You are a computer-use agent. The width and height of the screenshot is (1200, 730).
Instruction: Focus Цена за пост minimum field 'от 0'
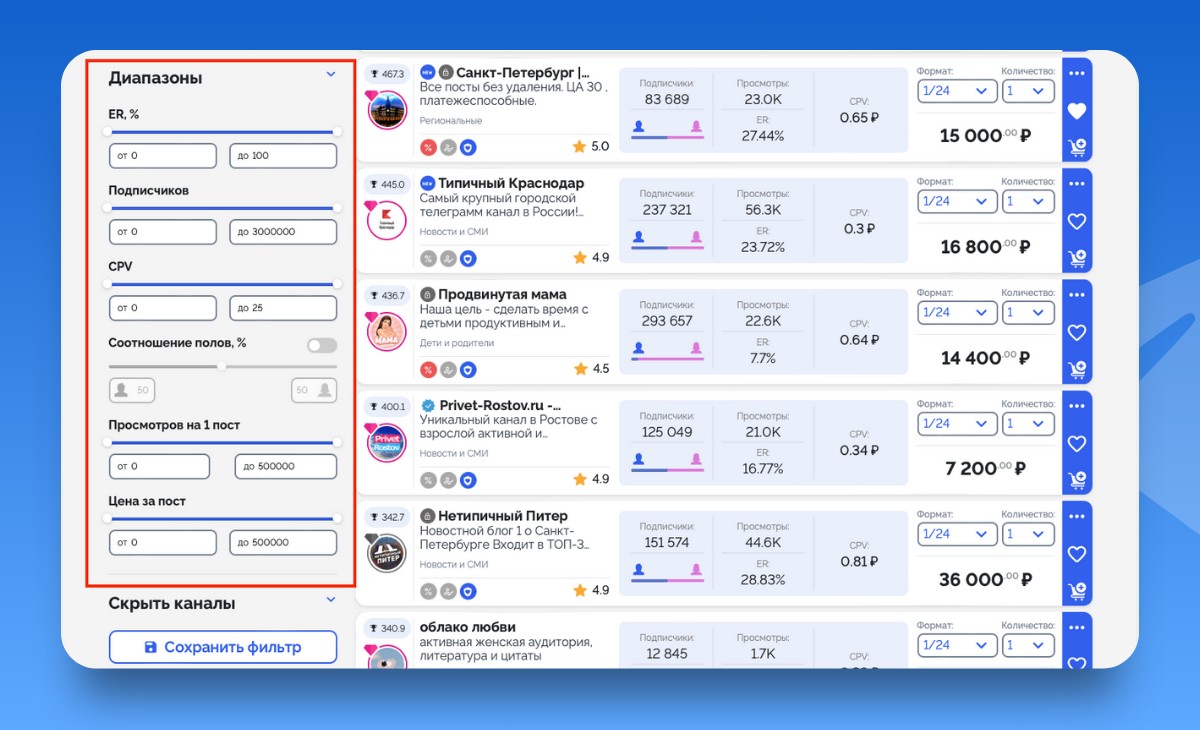163,543
